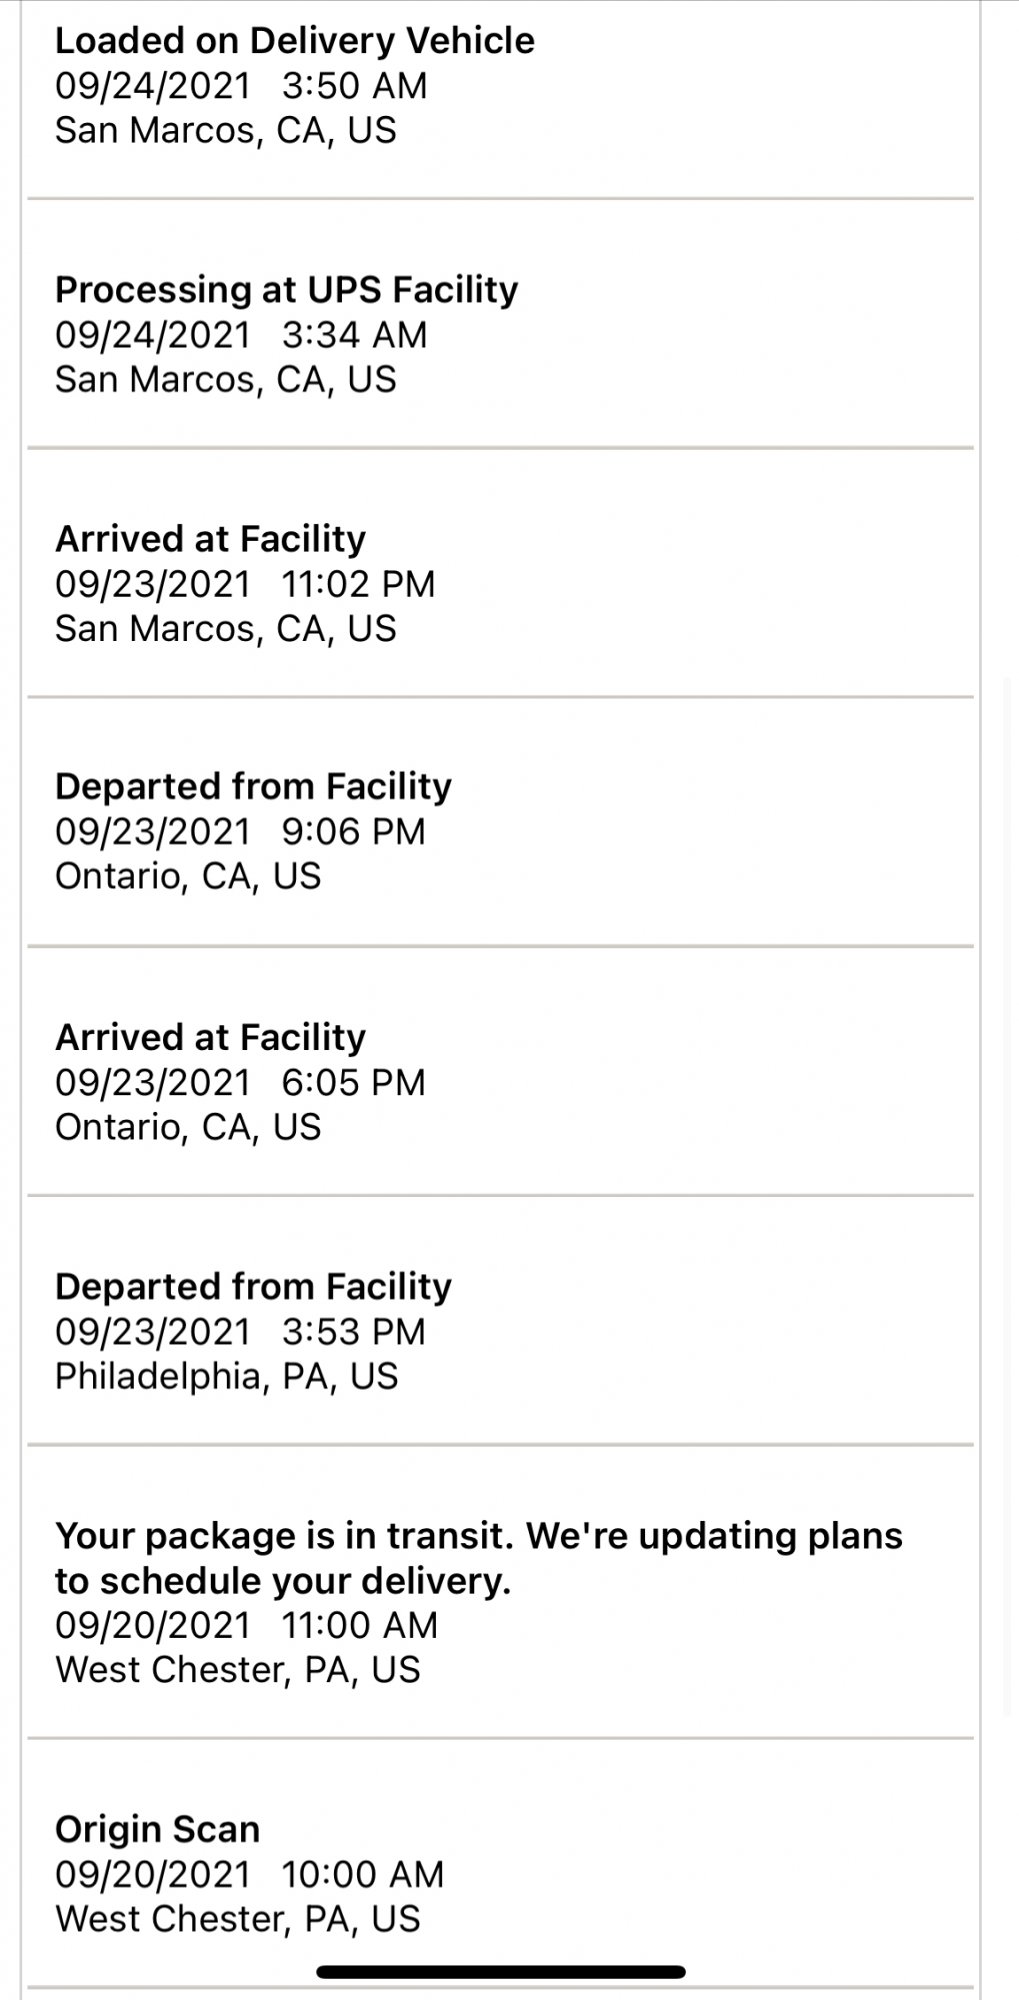1019x2000 pixels.
Task: Click the 09/23/2021 3:53 PM timestamp
Action: coord(240,1332)
